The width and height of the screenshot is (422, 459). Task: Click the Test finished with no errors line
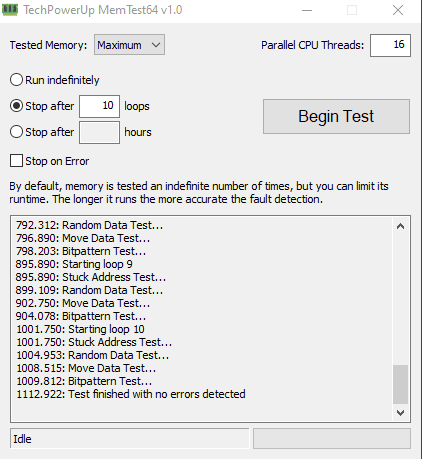[x=131, y=394]
